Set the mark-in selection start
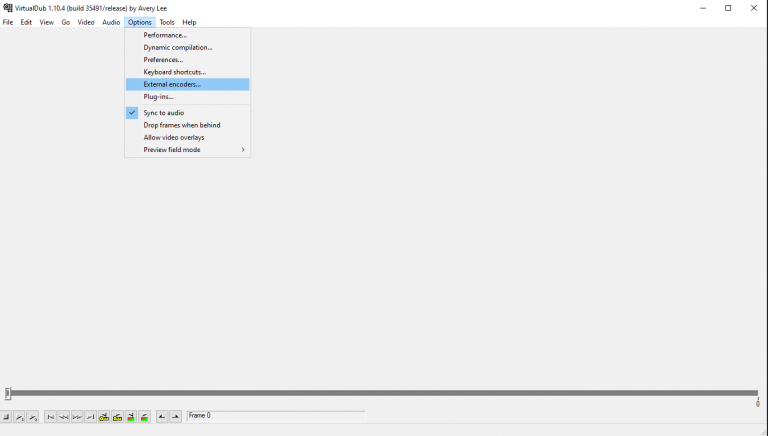The height and width of the screenshot is (436, 768). (x=162, y=417)
